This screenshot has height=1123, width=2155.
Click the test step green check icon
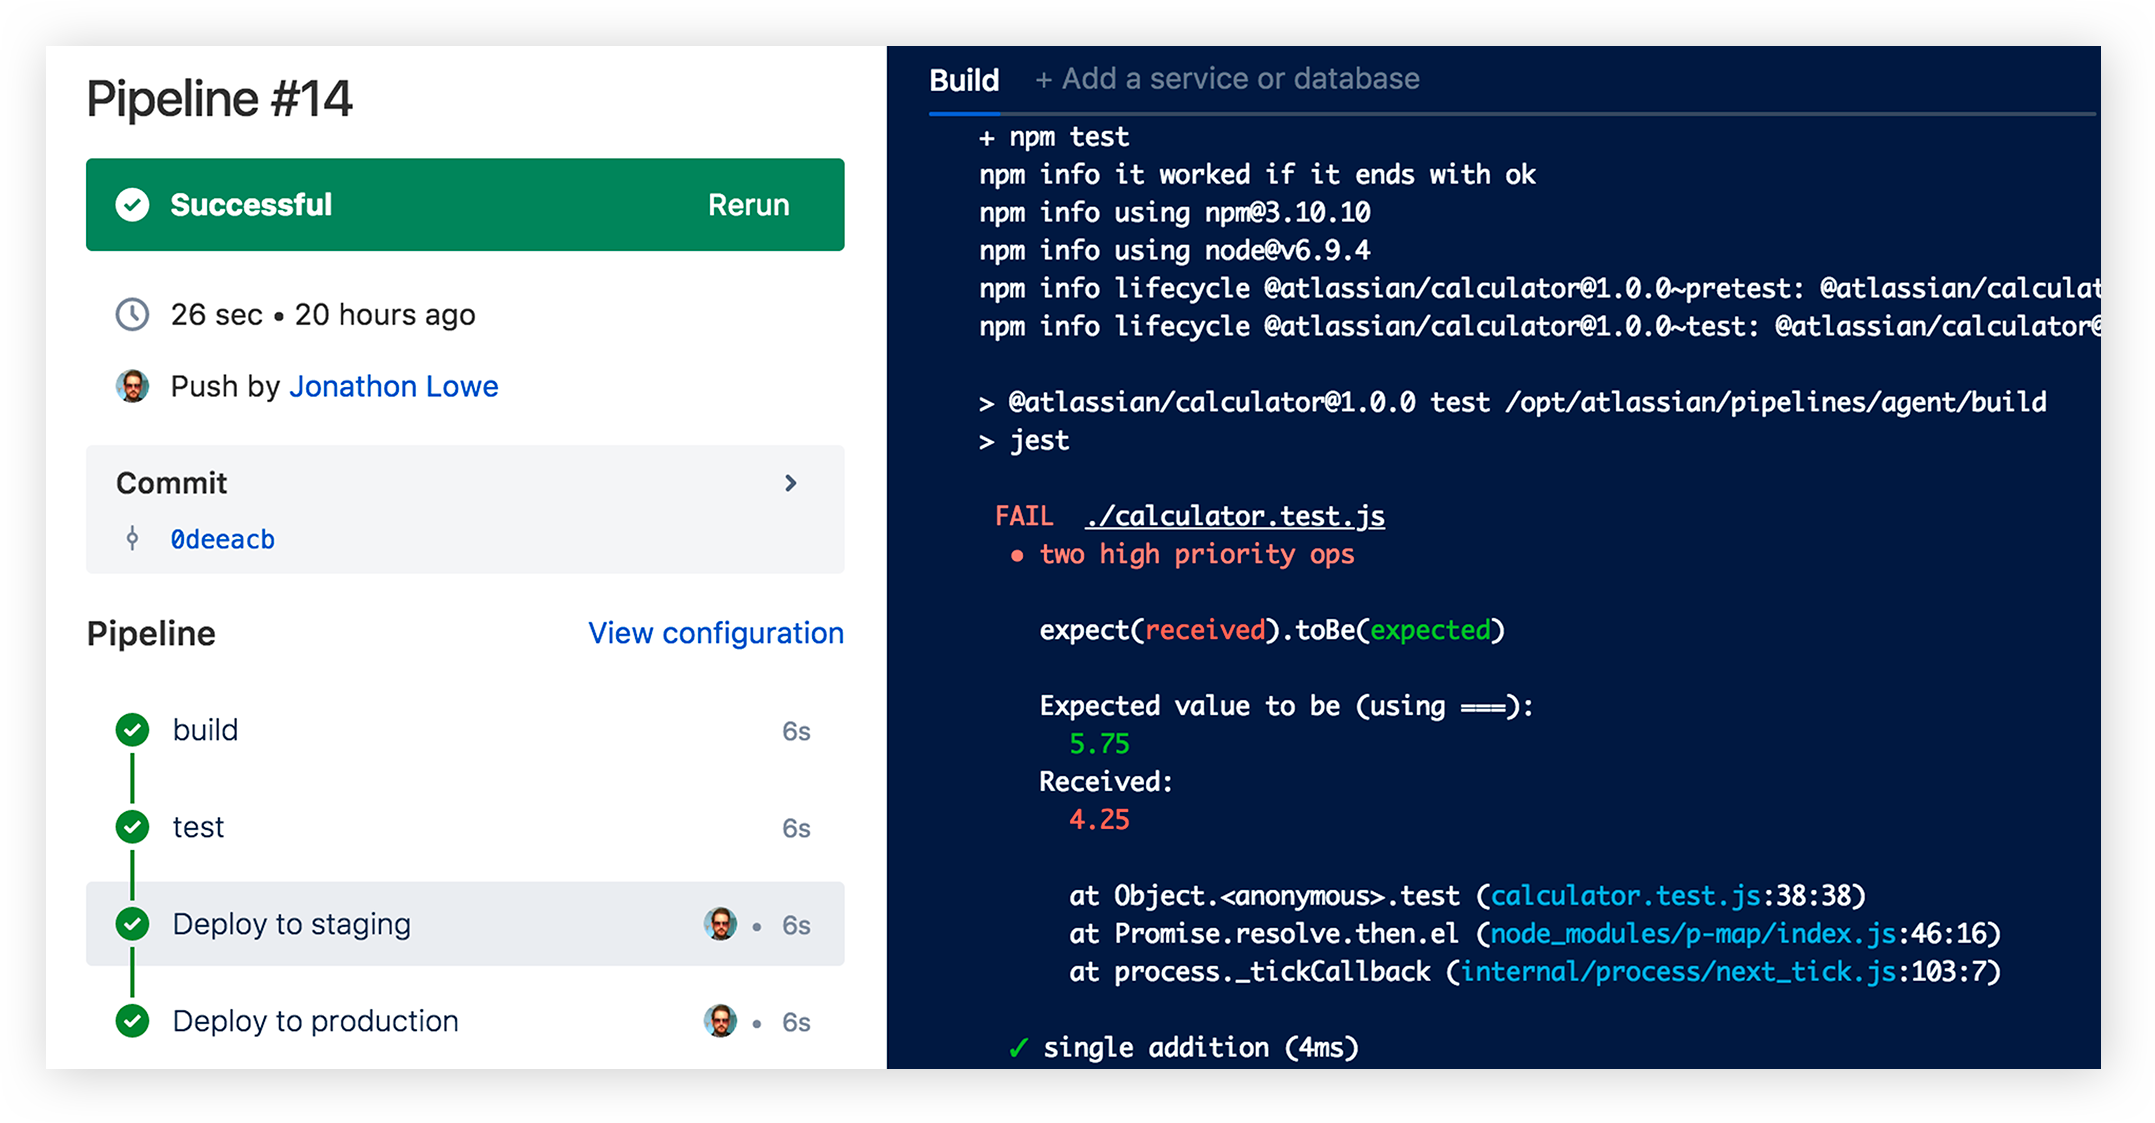132,827
